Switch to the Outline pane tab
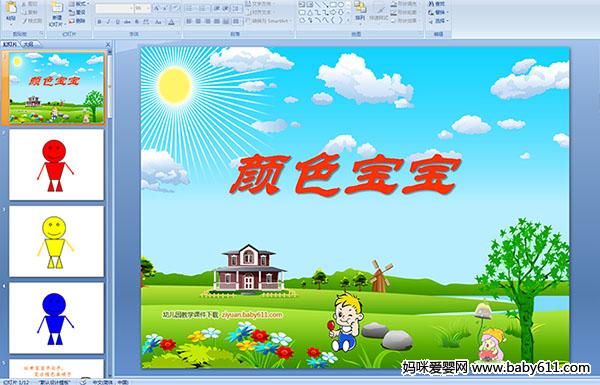Viewport: 600px width, 385px height. pyautogui.click(x=29, y=44)
